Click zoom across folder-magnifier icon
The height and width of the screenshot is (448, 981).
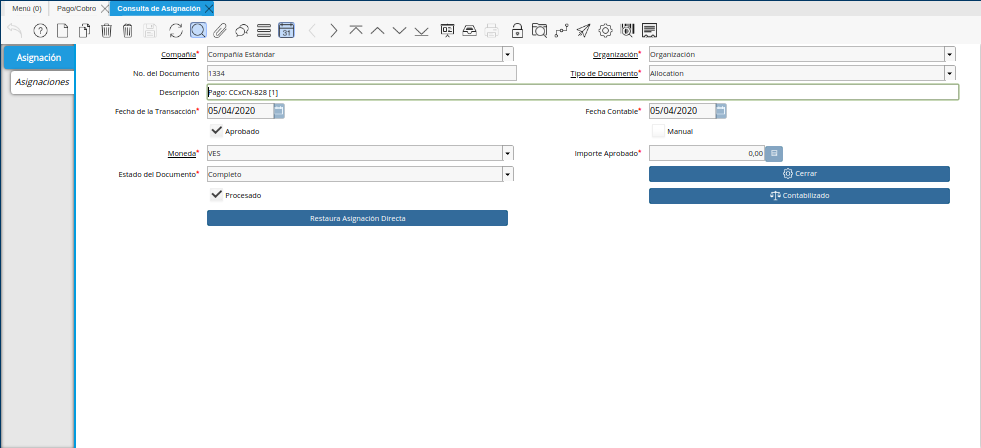tap(539, 31)
